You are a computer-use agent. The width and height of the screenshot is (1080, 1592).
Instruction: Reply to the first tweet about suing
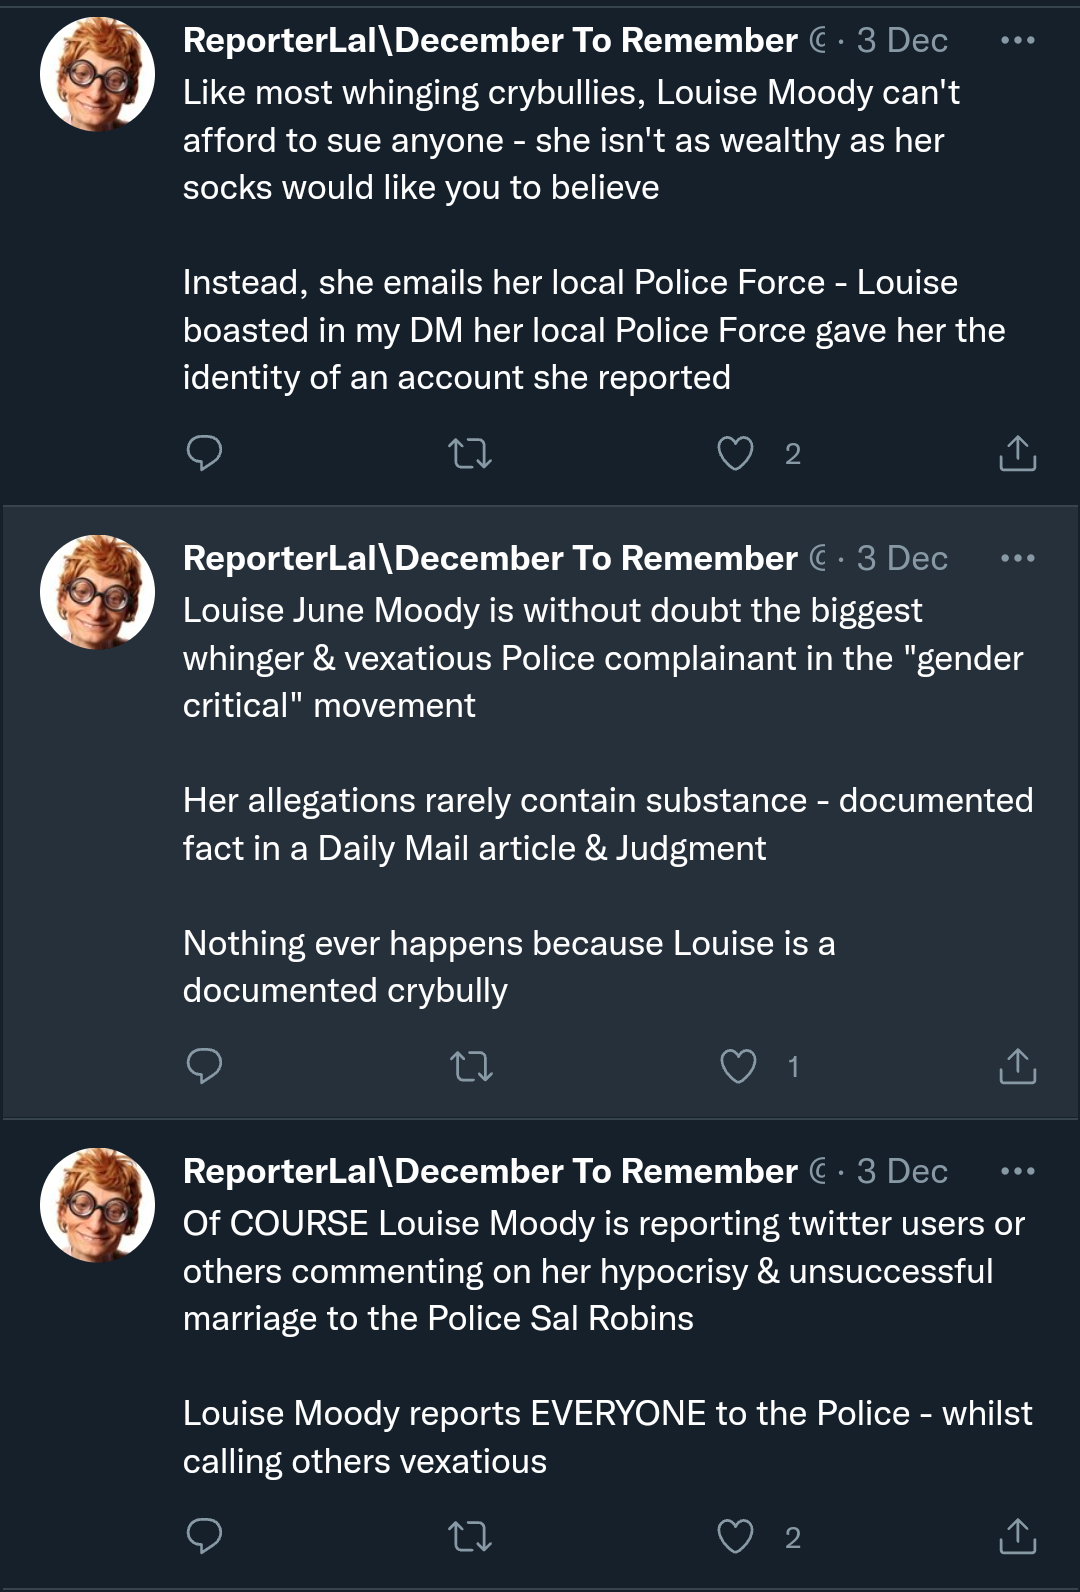click(204, 453)
